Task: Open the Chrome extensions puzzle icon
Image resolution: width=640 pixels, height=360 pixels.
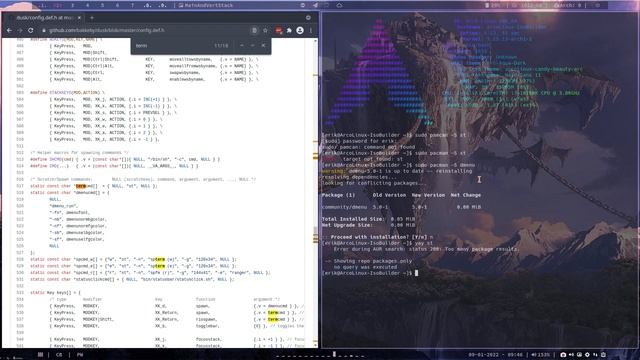Action: pyautogui.click(x=289, y=30)
